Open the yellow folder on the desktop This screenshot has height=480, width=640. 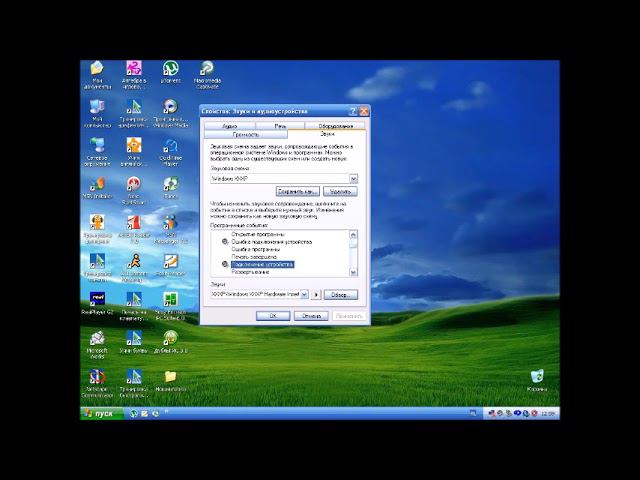click(171, 381)
